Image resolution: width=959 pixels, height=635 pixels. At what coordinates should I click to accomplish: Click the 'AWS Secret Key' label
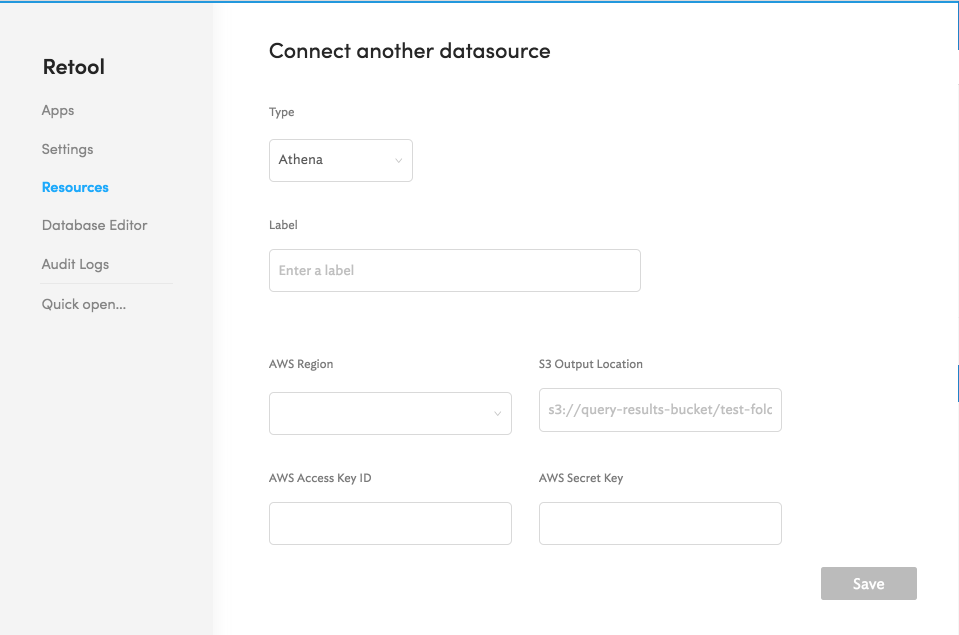(581, 478)
